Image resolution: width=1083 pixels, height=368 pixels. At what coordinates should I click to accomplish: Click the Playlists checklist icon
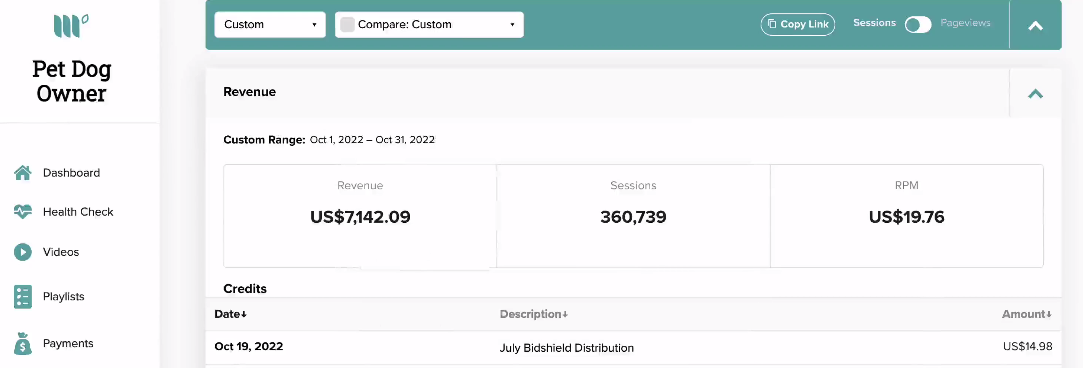[x=23, y=297]
